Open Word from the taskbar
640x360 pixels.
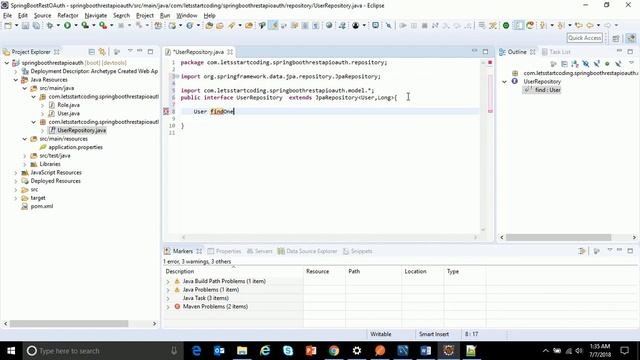click(x=425, y=351)
